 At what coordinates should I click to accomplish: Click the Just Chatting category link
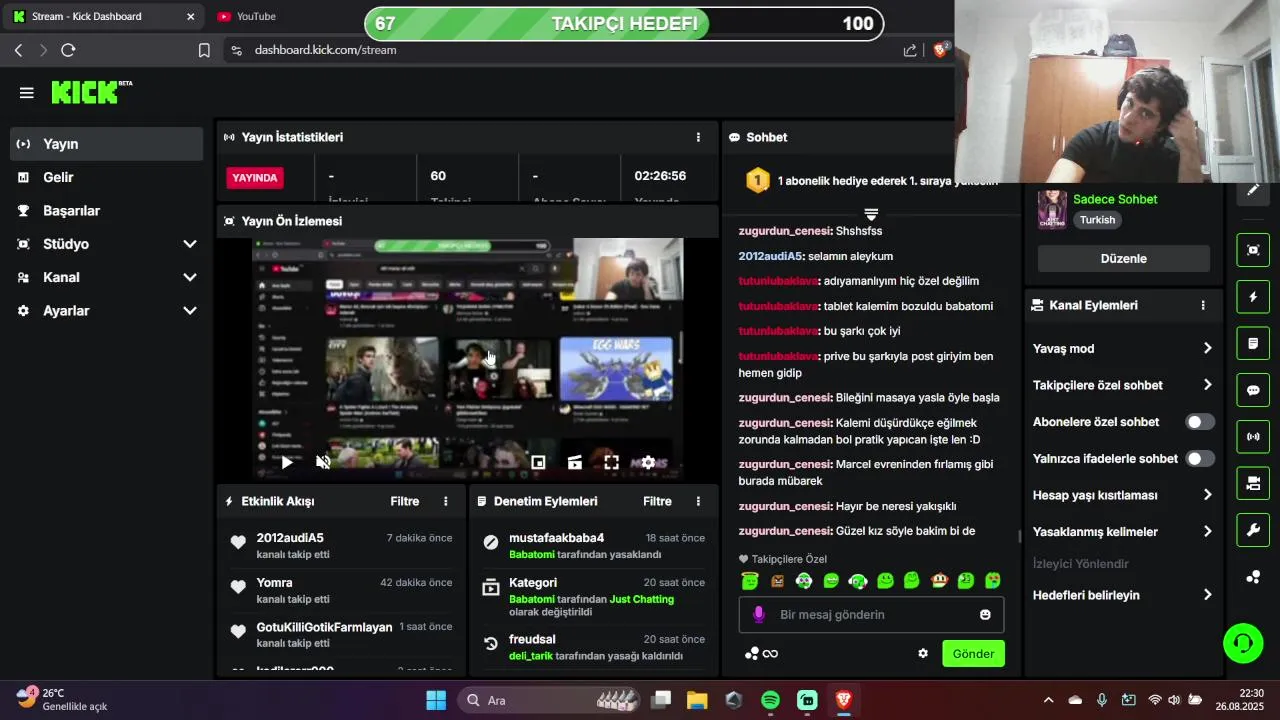642,599
